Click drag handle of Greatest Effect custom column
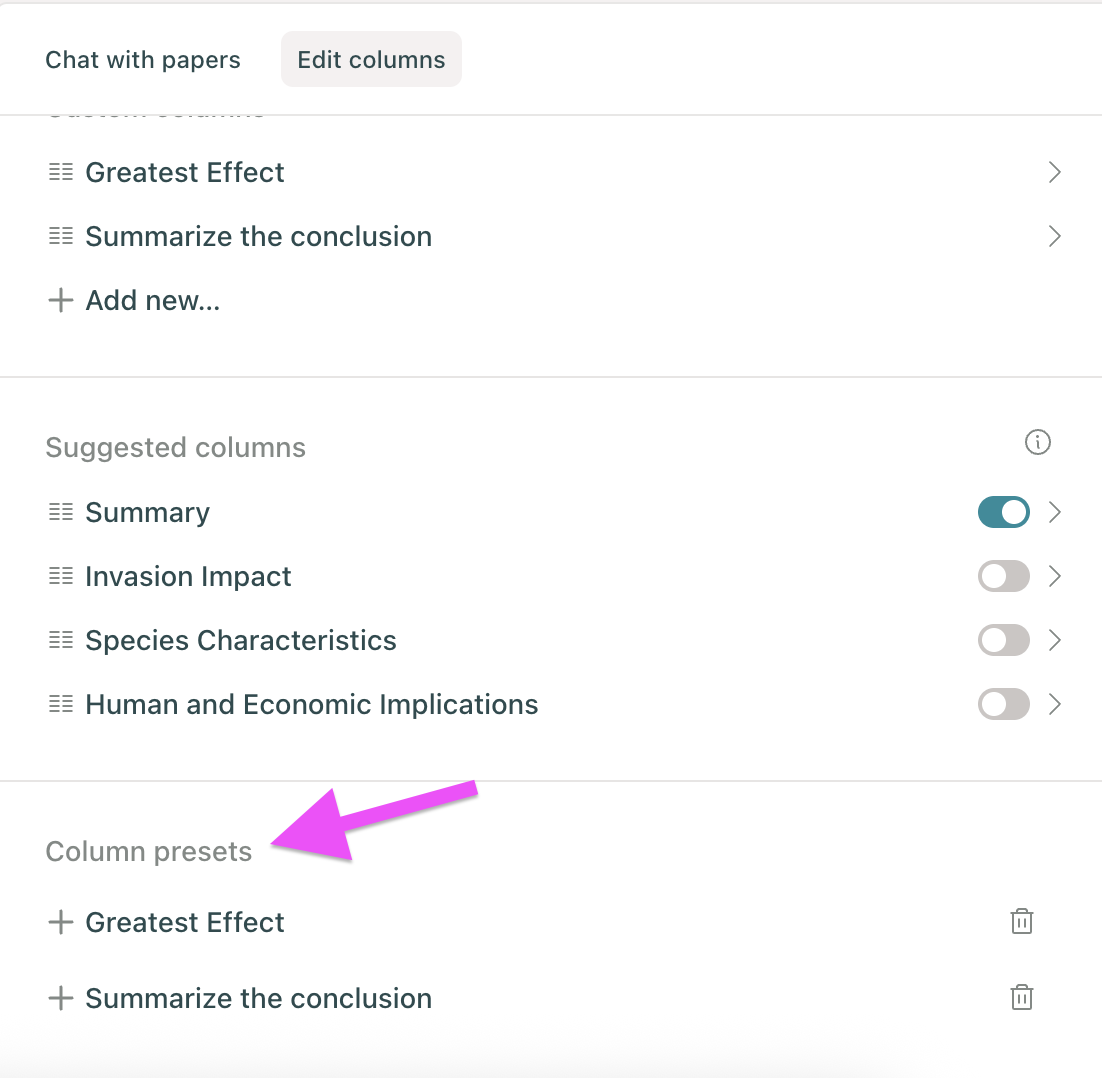 (61, 172)
